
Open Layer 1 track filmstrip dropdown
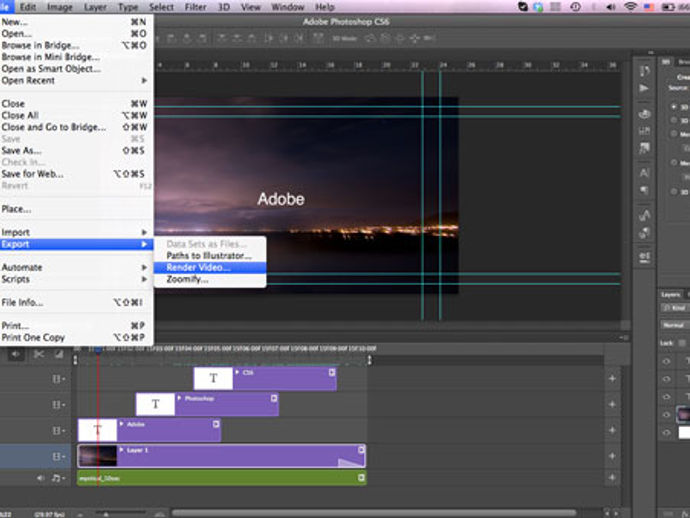click(x=58, y=456)
